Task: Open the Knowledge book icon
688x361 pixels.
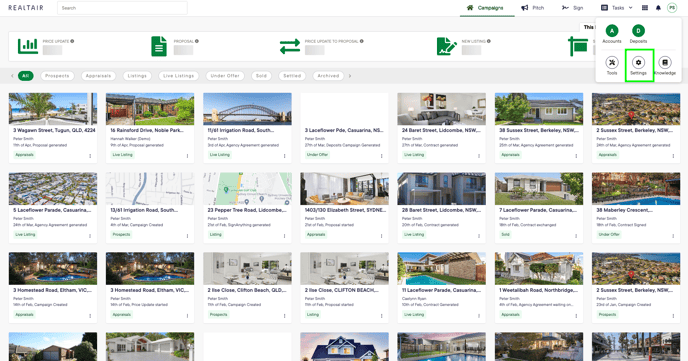Action: click(x=665, y=62)
